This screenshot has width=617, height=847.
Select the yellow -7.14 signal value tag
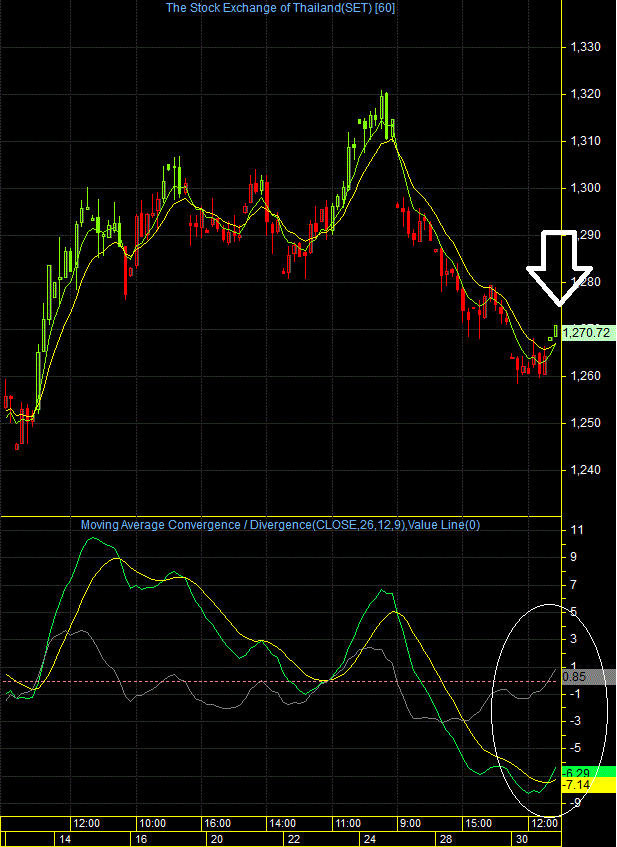[589, 785]
